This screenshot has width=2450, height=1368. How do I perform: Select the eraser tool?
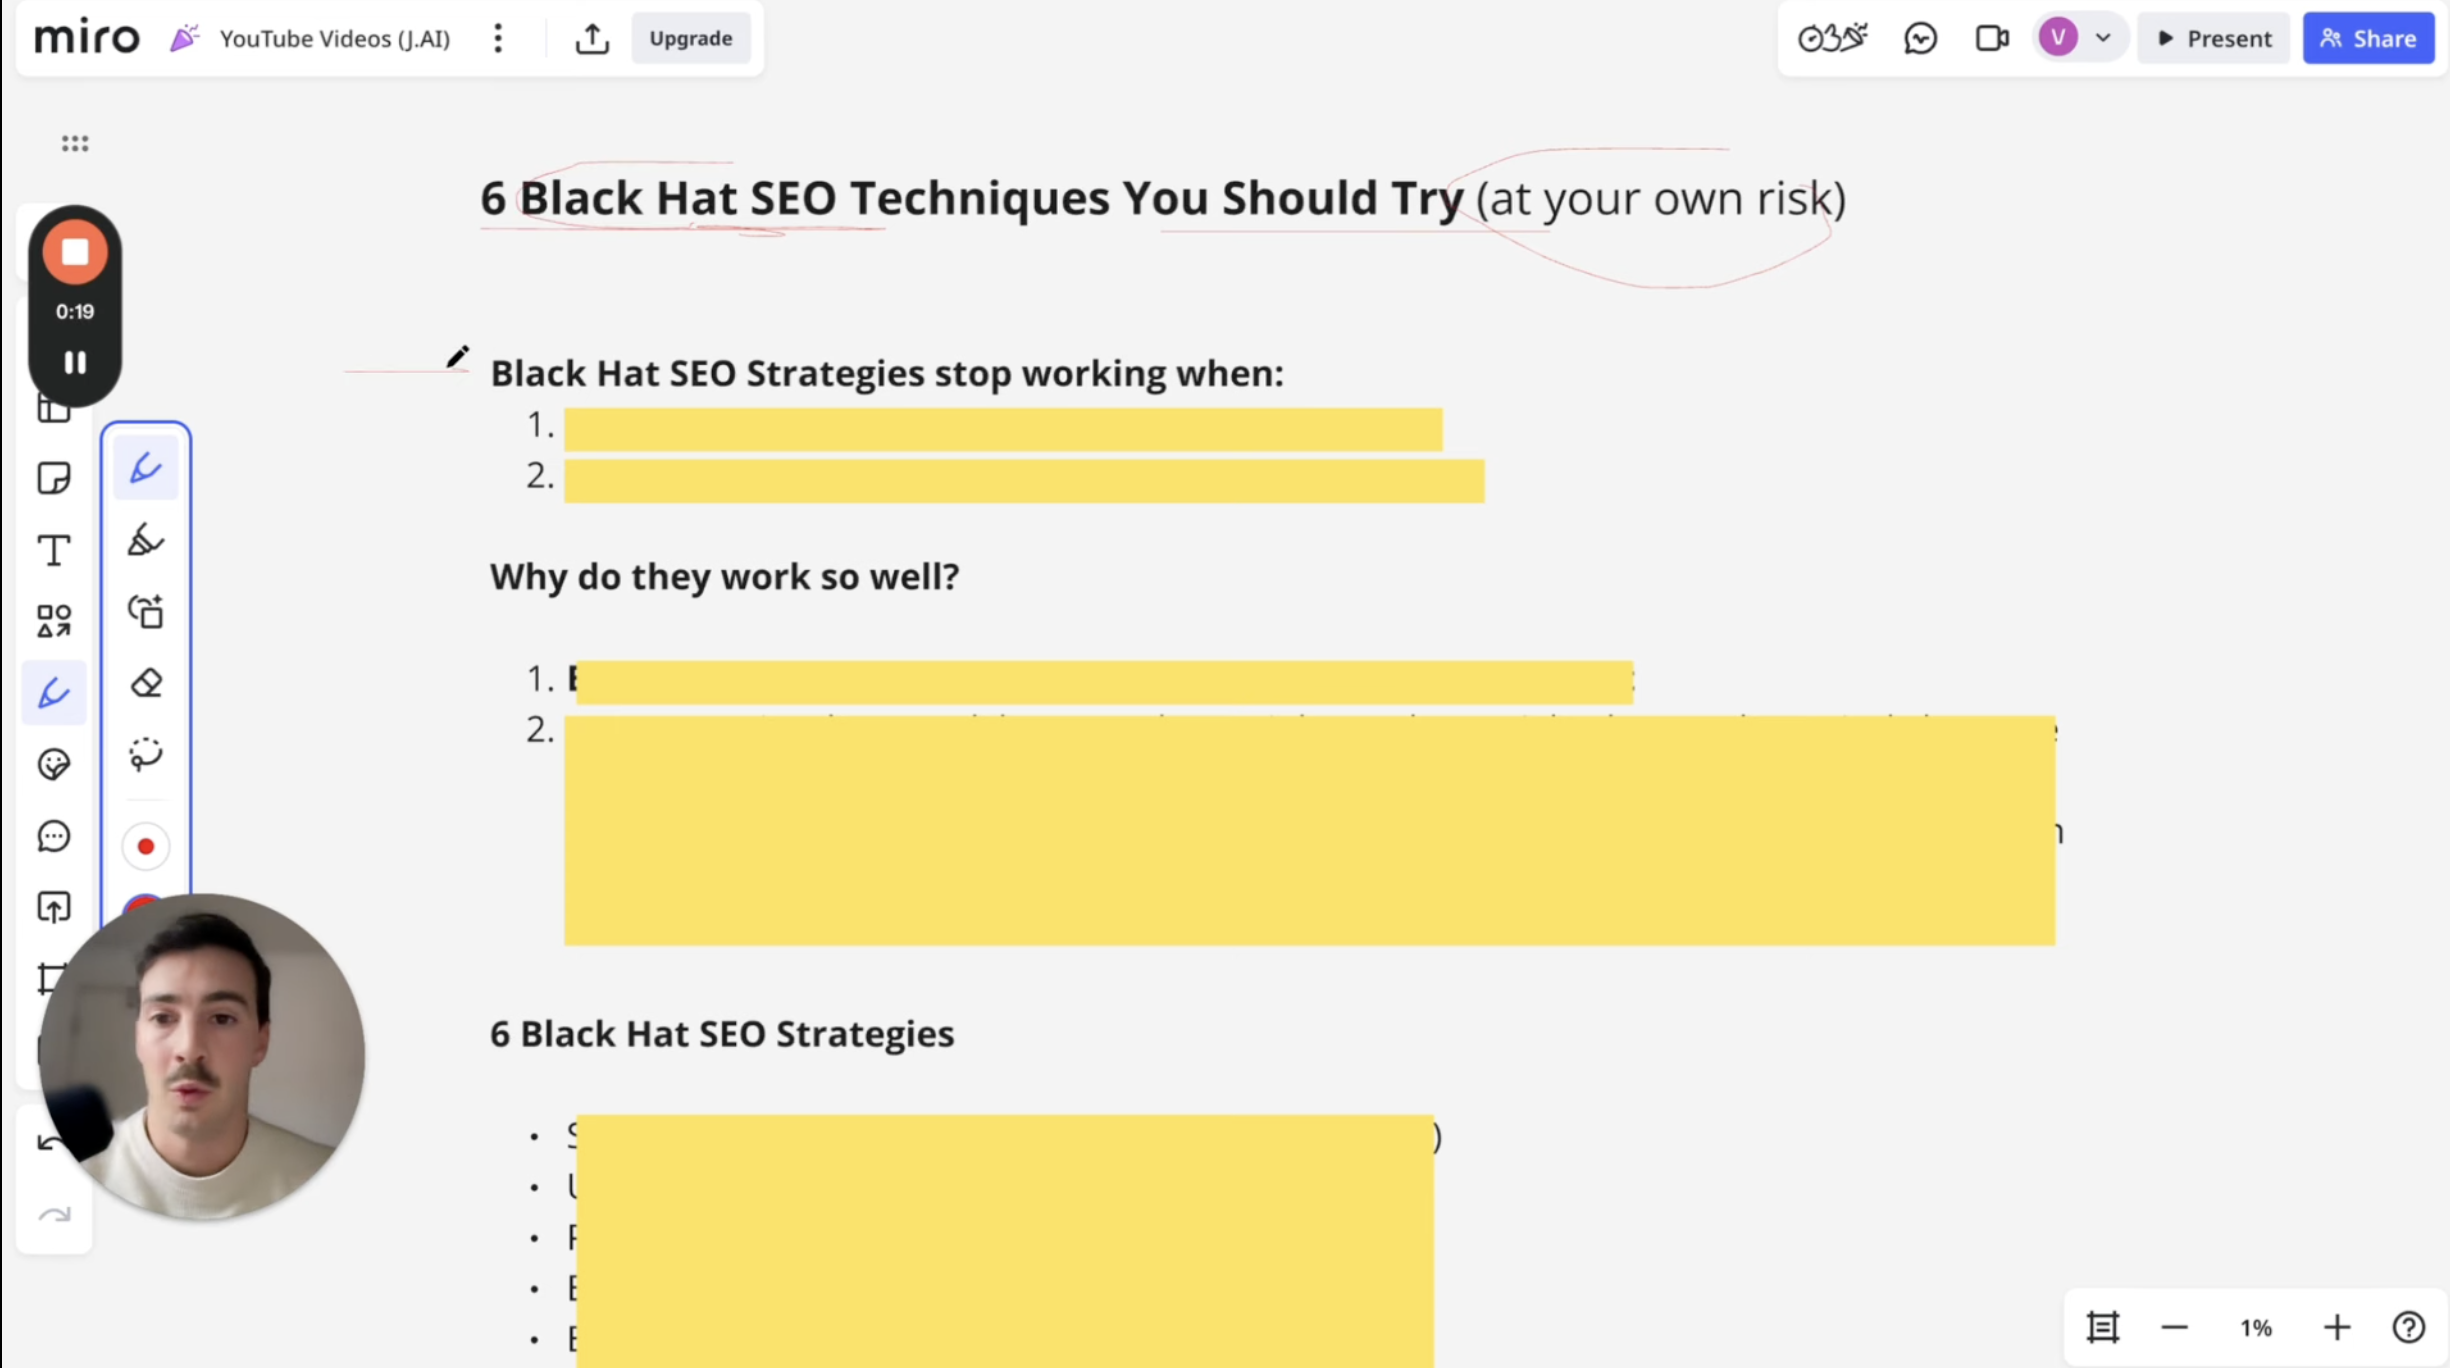(146, 684)
